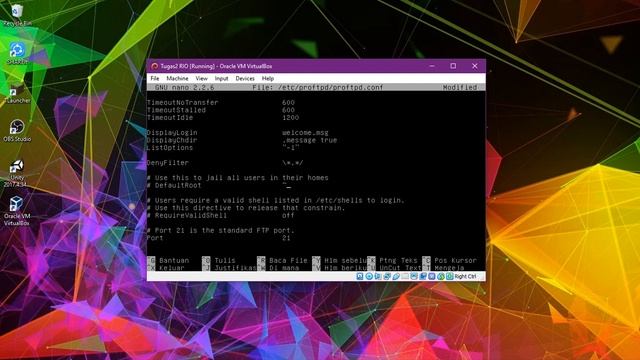640x360 pixels.
Task: Click the 'UnCut Text' nano shortcut
Action: tap(400, 268)
